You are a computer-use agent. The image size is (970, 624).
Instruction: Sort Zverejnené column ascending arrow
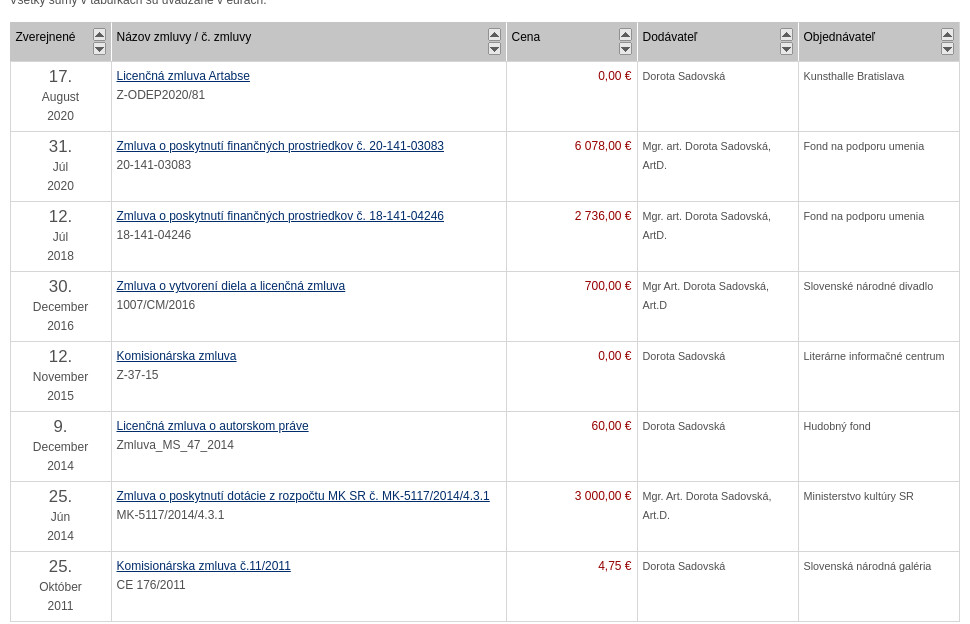99,35
